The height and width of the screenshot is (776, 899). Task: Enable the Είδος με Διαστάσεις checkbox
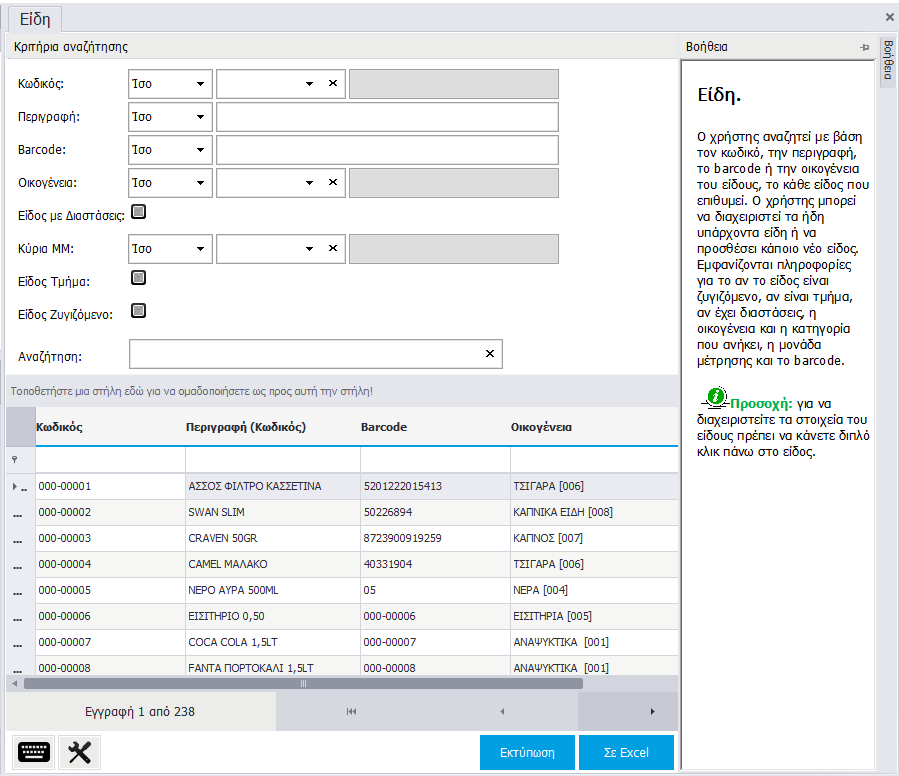pyautogui.click(x=139, y=212)
